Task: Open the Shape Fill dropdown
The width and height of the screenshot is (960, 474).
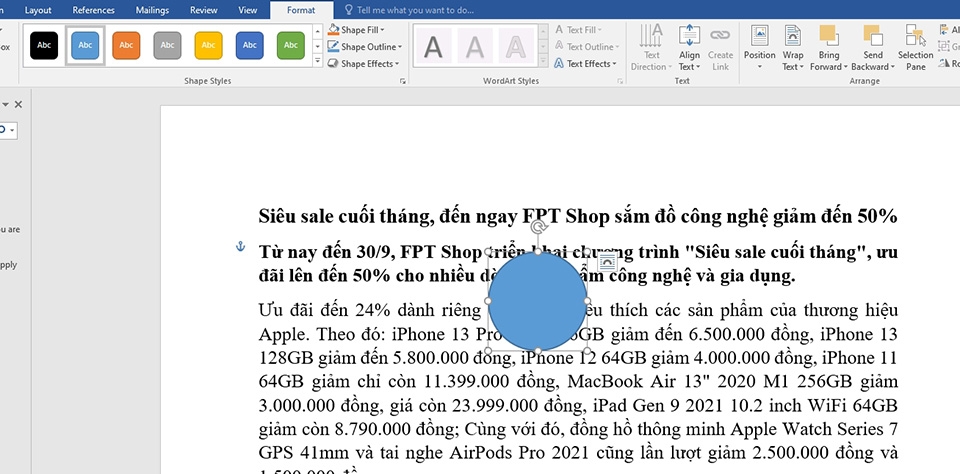Action: coord(356,29)
